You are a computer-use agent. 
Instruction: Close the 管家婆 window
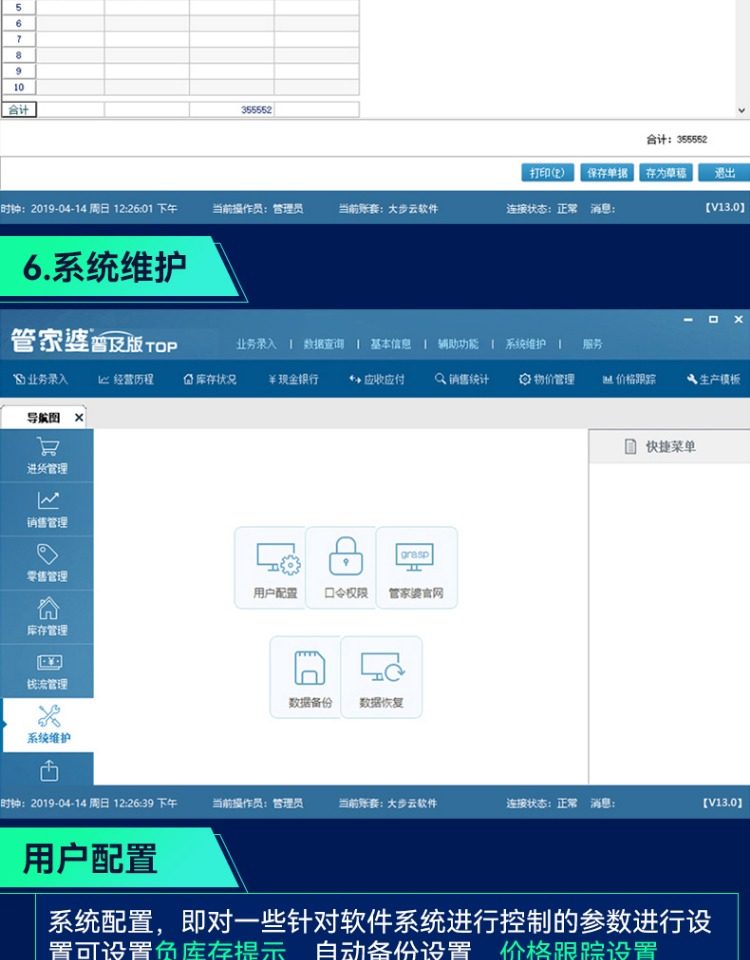[x=738, y=320]
